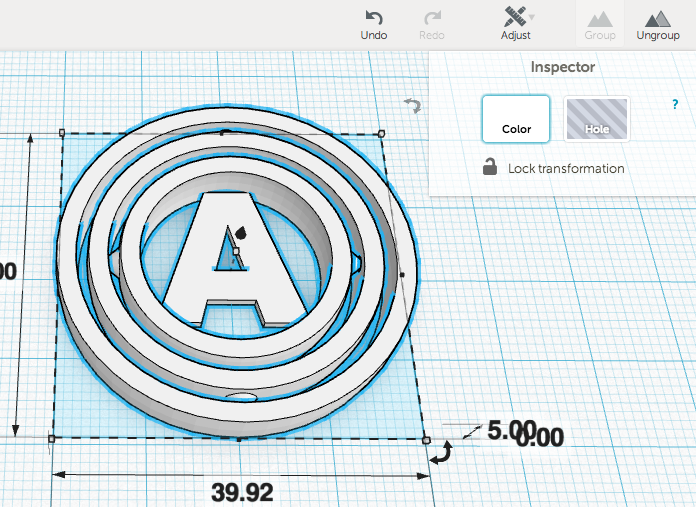Select the black cone height handle
Viewport: 696px width, 507px height.
point(240,229)
